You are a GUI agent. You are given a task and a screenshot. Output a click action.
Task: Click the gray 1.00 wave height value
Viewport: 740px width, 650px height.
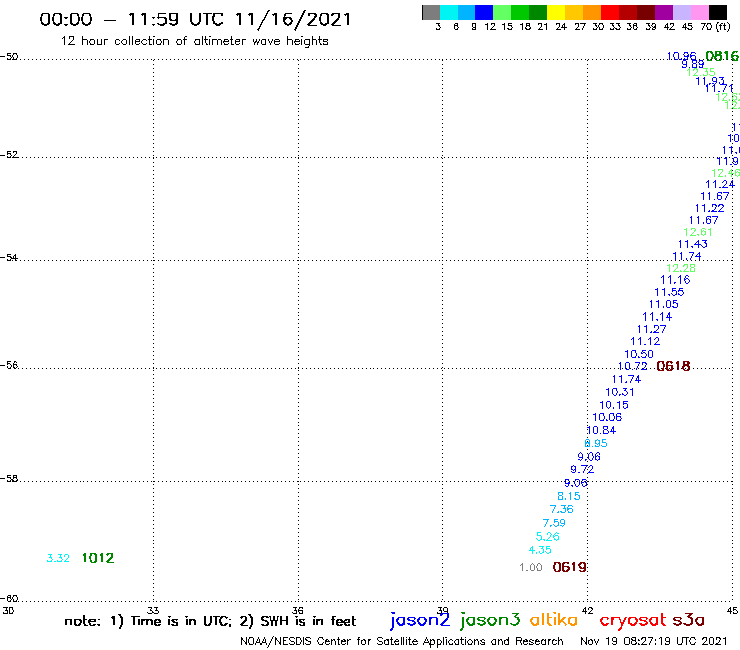coord(530,567)
